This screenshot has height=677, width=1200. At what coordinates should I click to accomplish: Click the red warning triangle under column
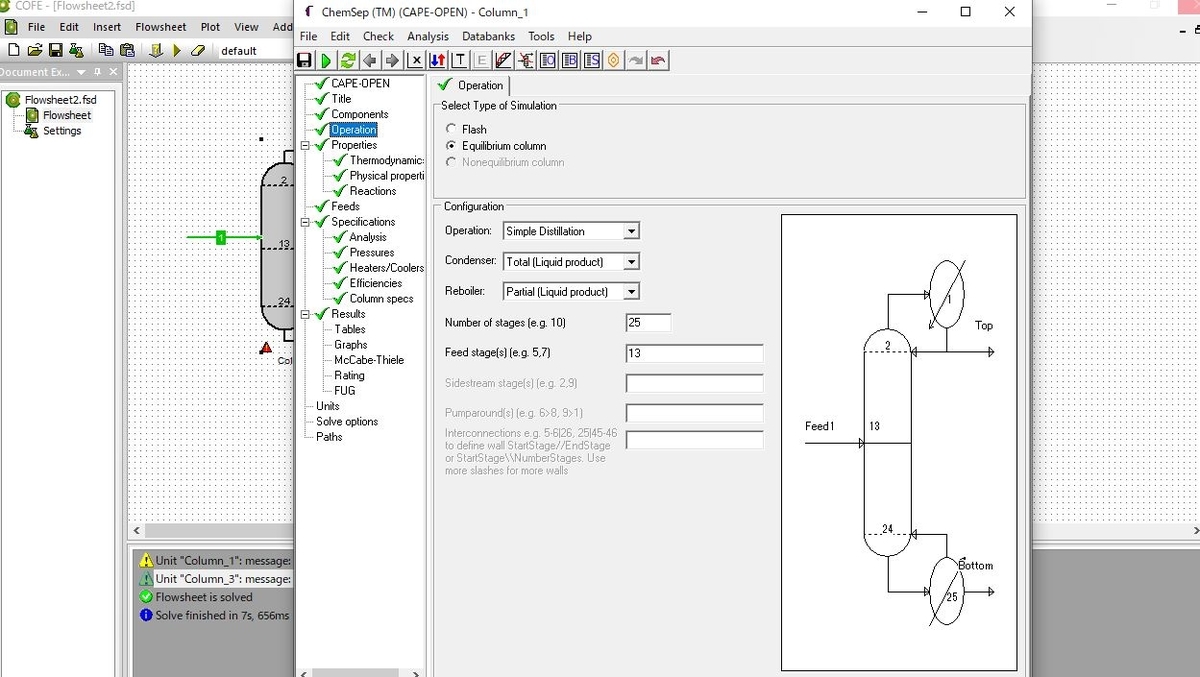point(265,348)
